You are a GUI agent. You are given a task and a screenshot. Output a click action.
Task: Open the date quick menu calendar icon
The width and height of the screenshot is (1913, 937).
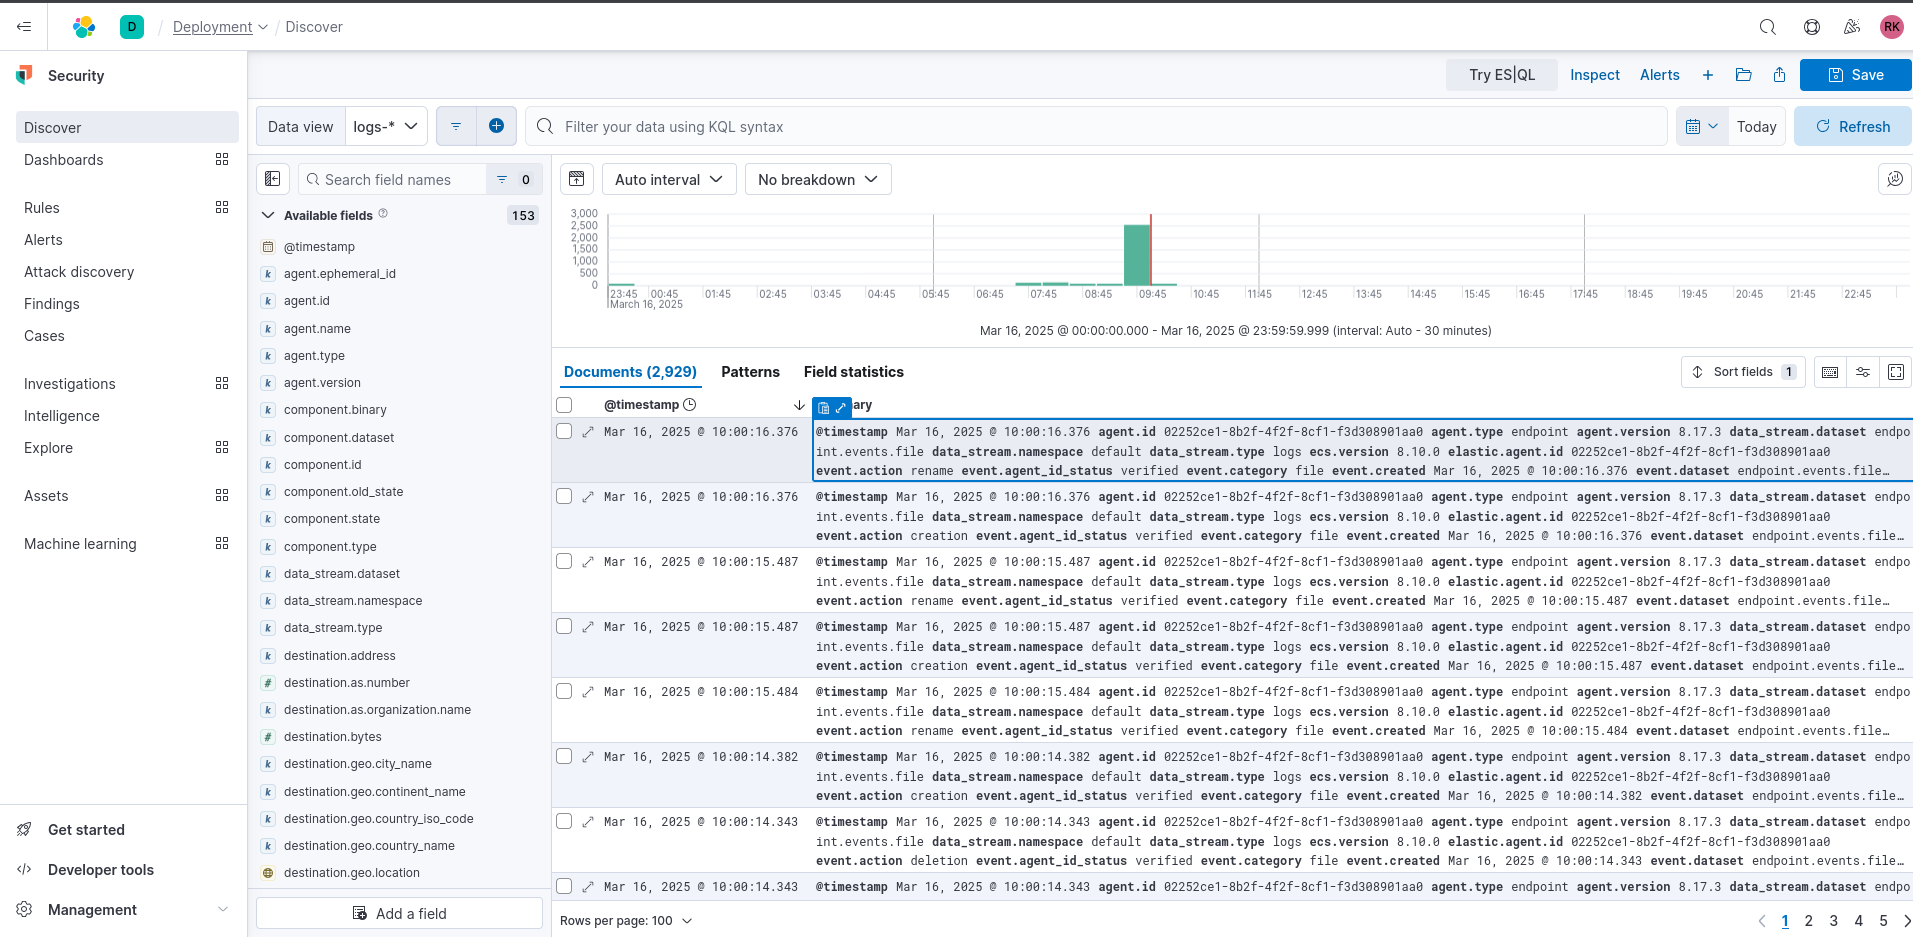(x=1702, y=127)
